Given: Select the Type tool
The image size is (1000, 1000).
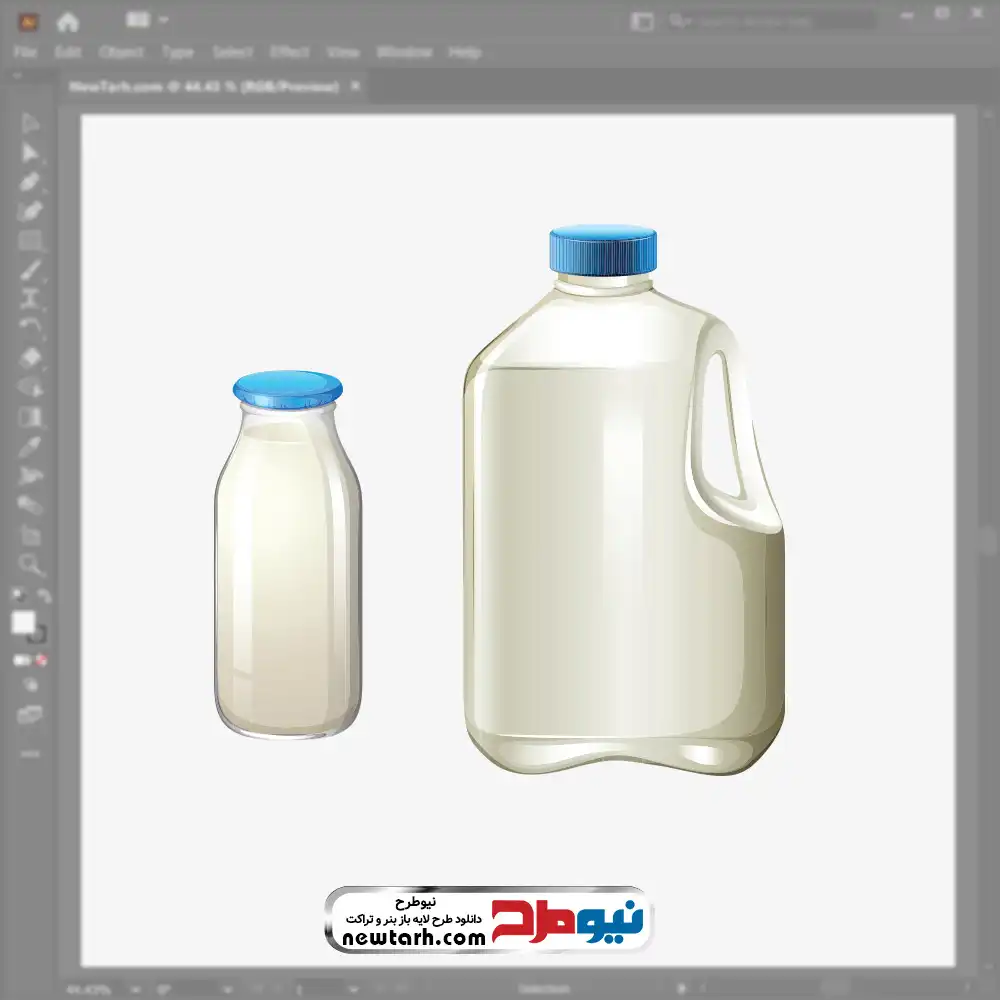Looking at the screenshot, I should pyautogui.click(x=30, y=298).
